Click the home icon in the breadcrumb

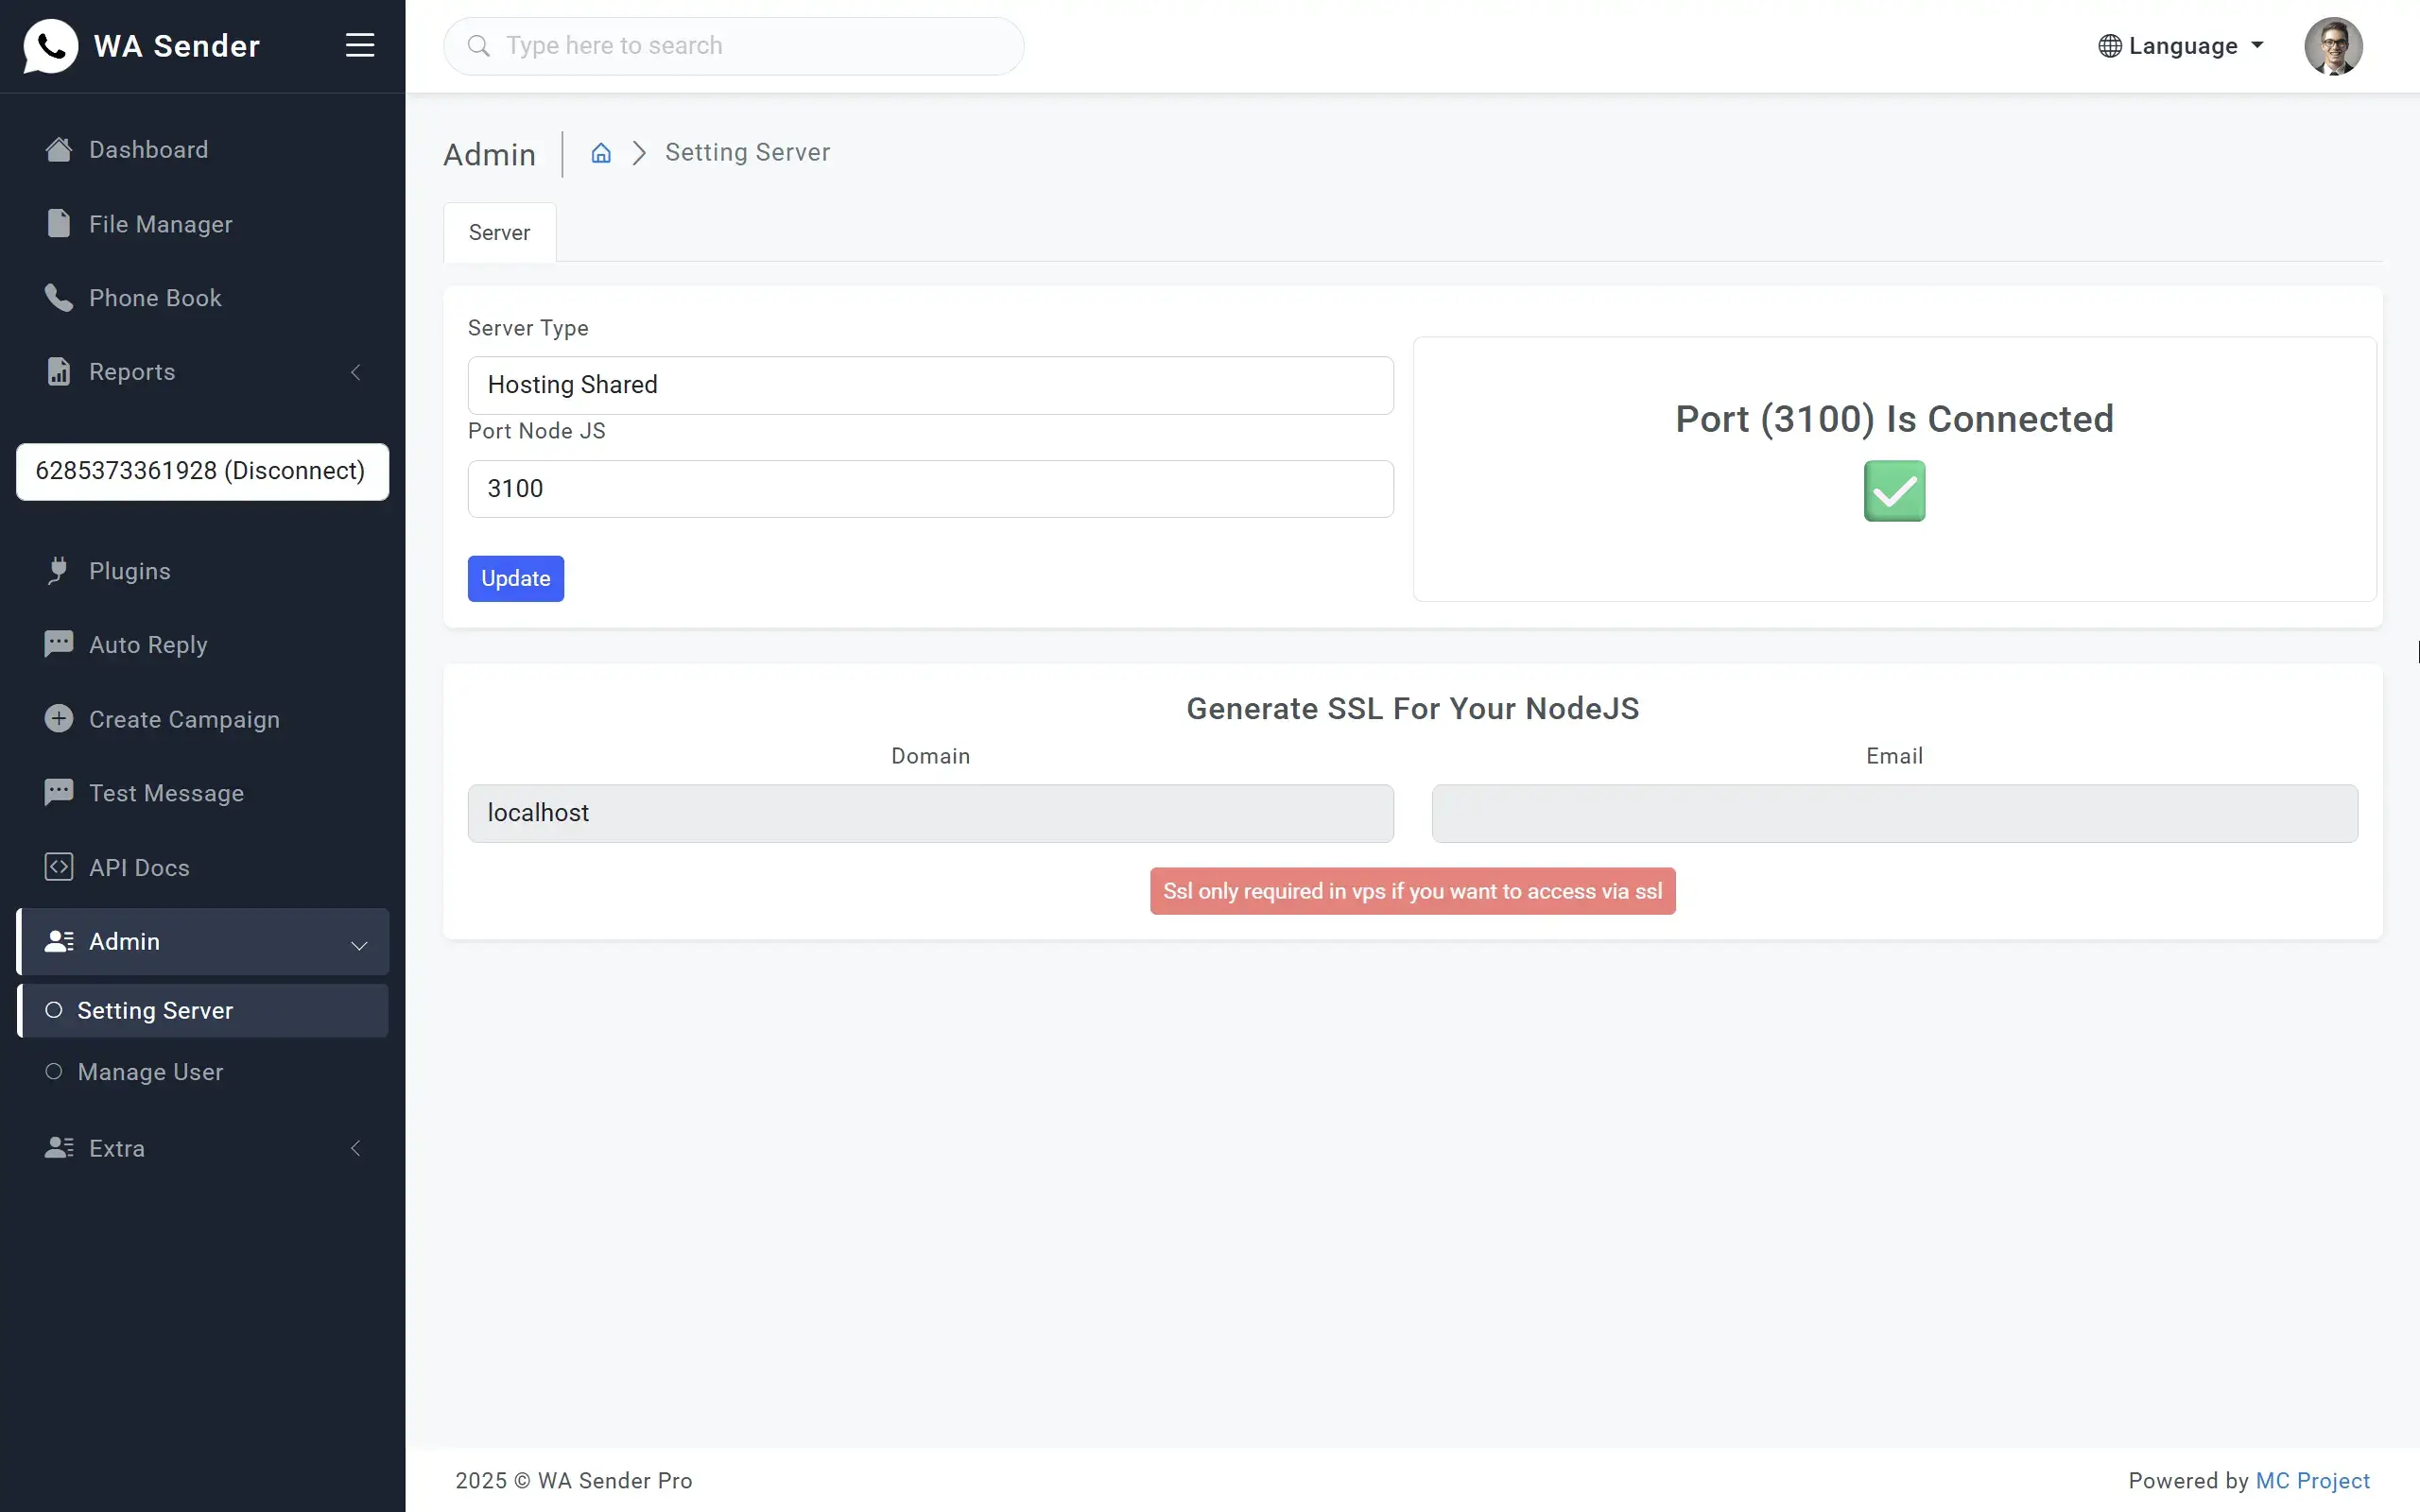(x=600, y=153)
